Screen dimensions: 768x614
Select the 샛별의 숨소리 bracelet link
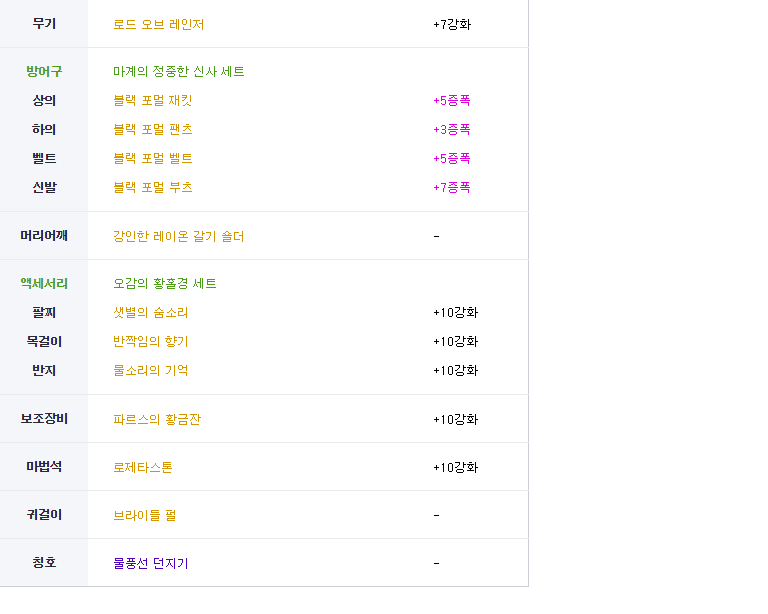pyautogui.click(x=151, y=313)
